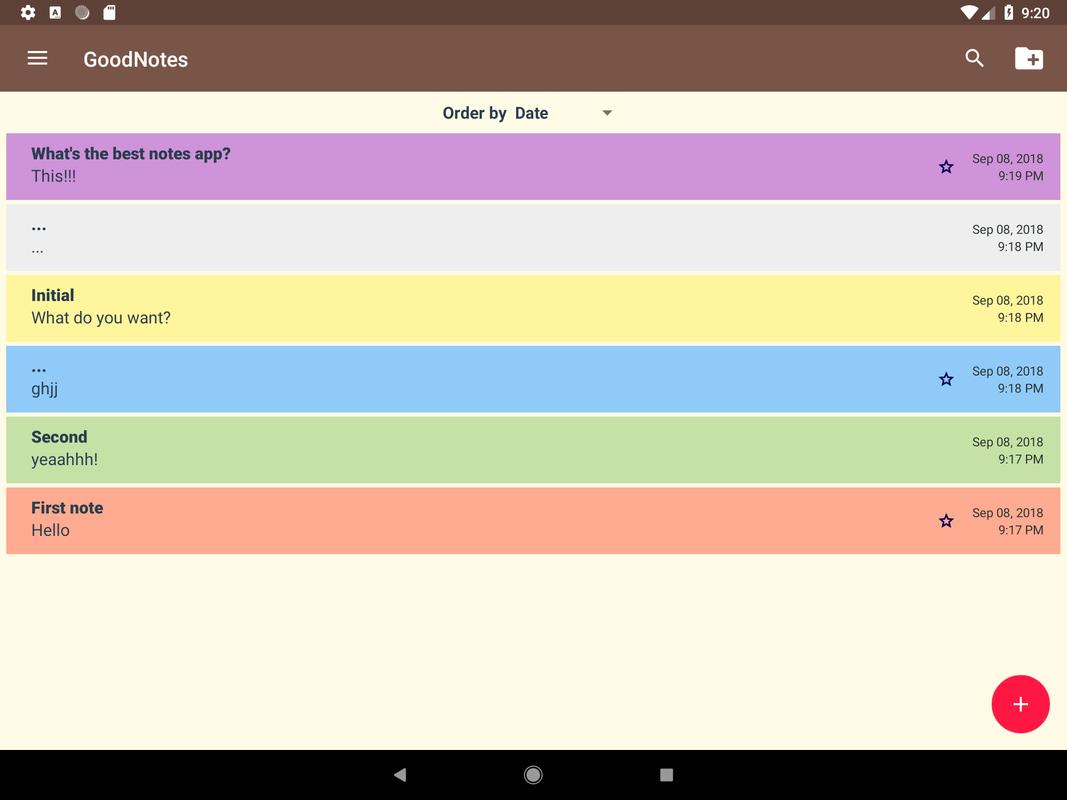Select the text 'What do you want?'

click(x=101, y=318)
